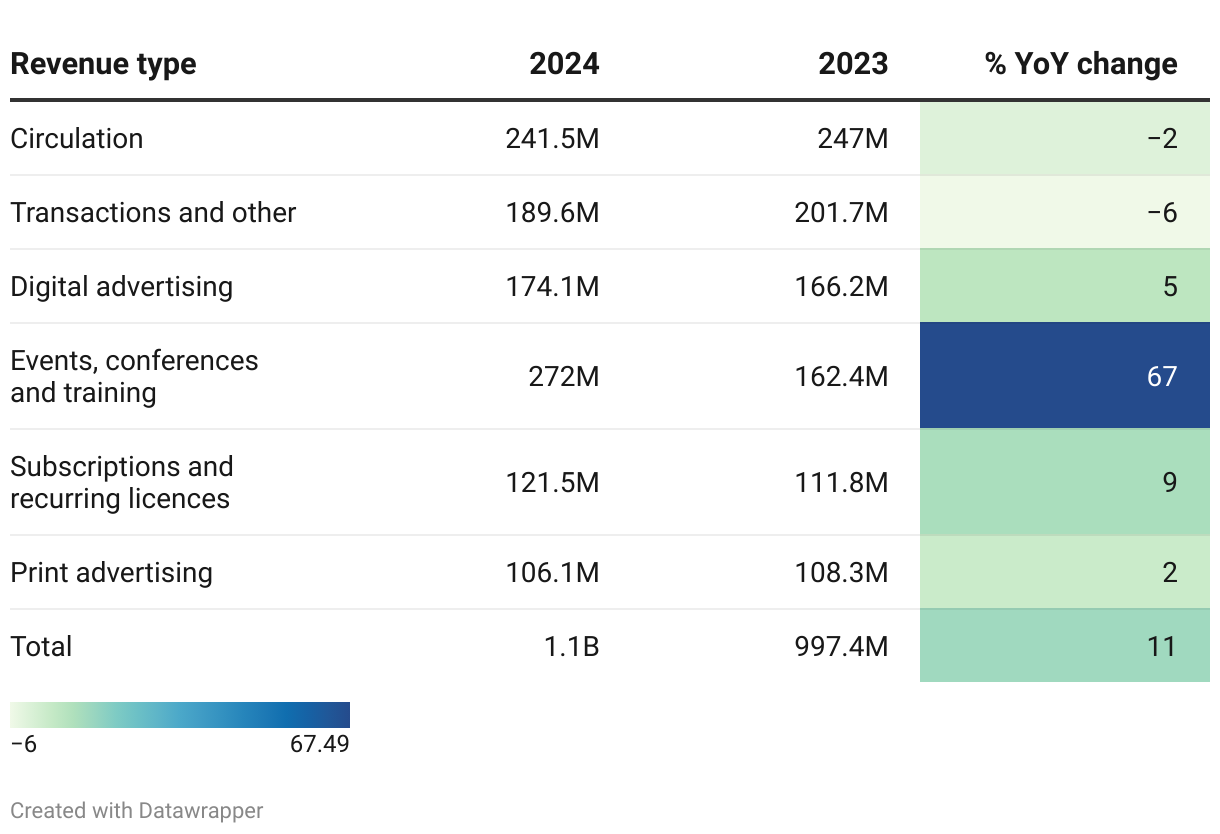The height and width of the screenshot is (834, 1220).
Task: Click 'Events, conferences and training' label
Action: pyautogui.click(x=134, y=376)
